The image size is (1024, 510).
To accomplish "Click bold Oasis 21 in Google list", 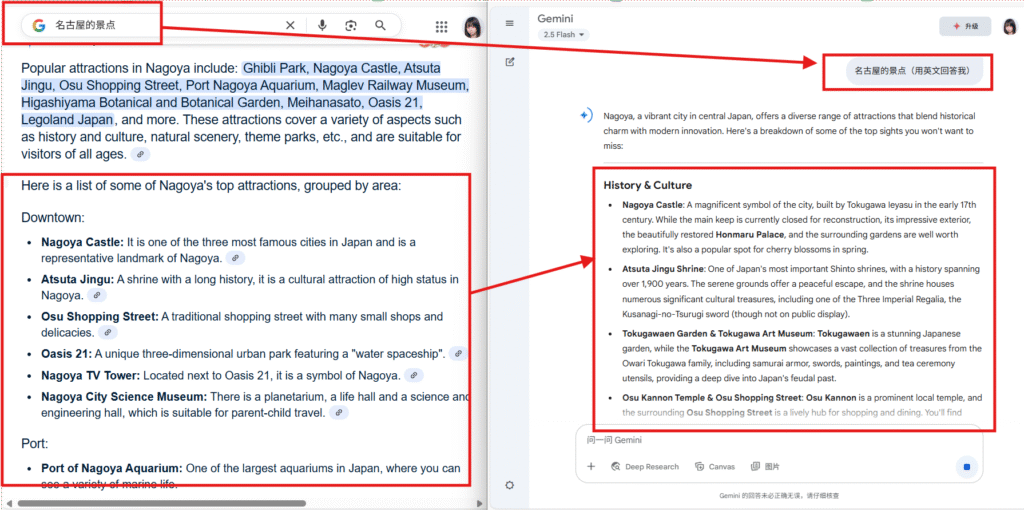I will (x=67, y=354).
